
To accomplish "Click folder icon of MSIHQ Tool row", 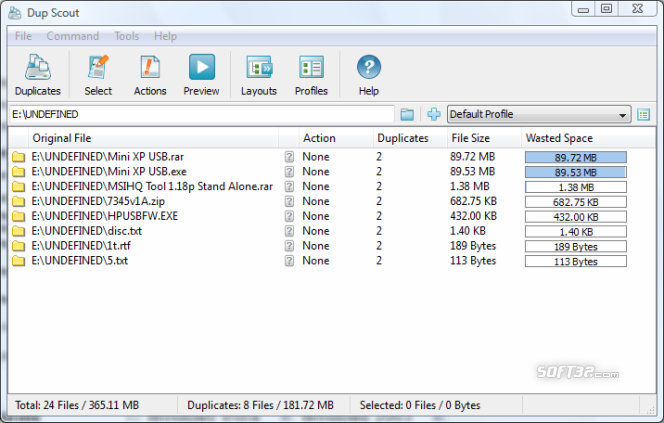I will click(x=18, y=187).
